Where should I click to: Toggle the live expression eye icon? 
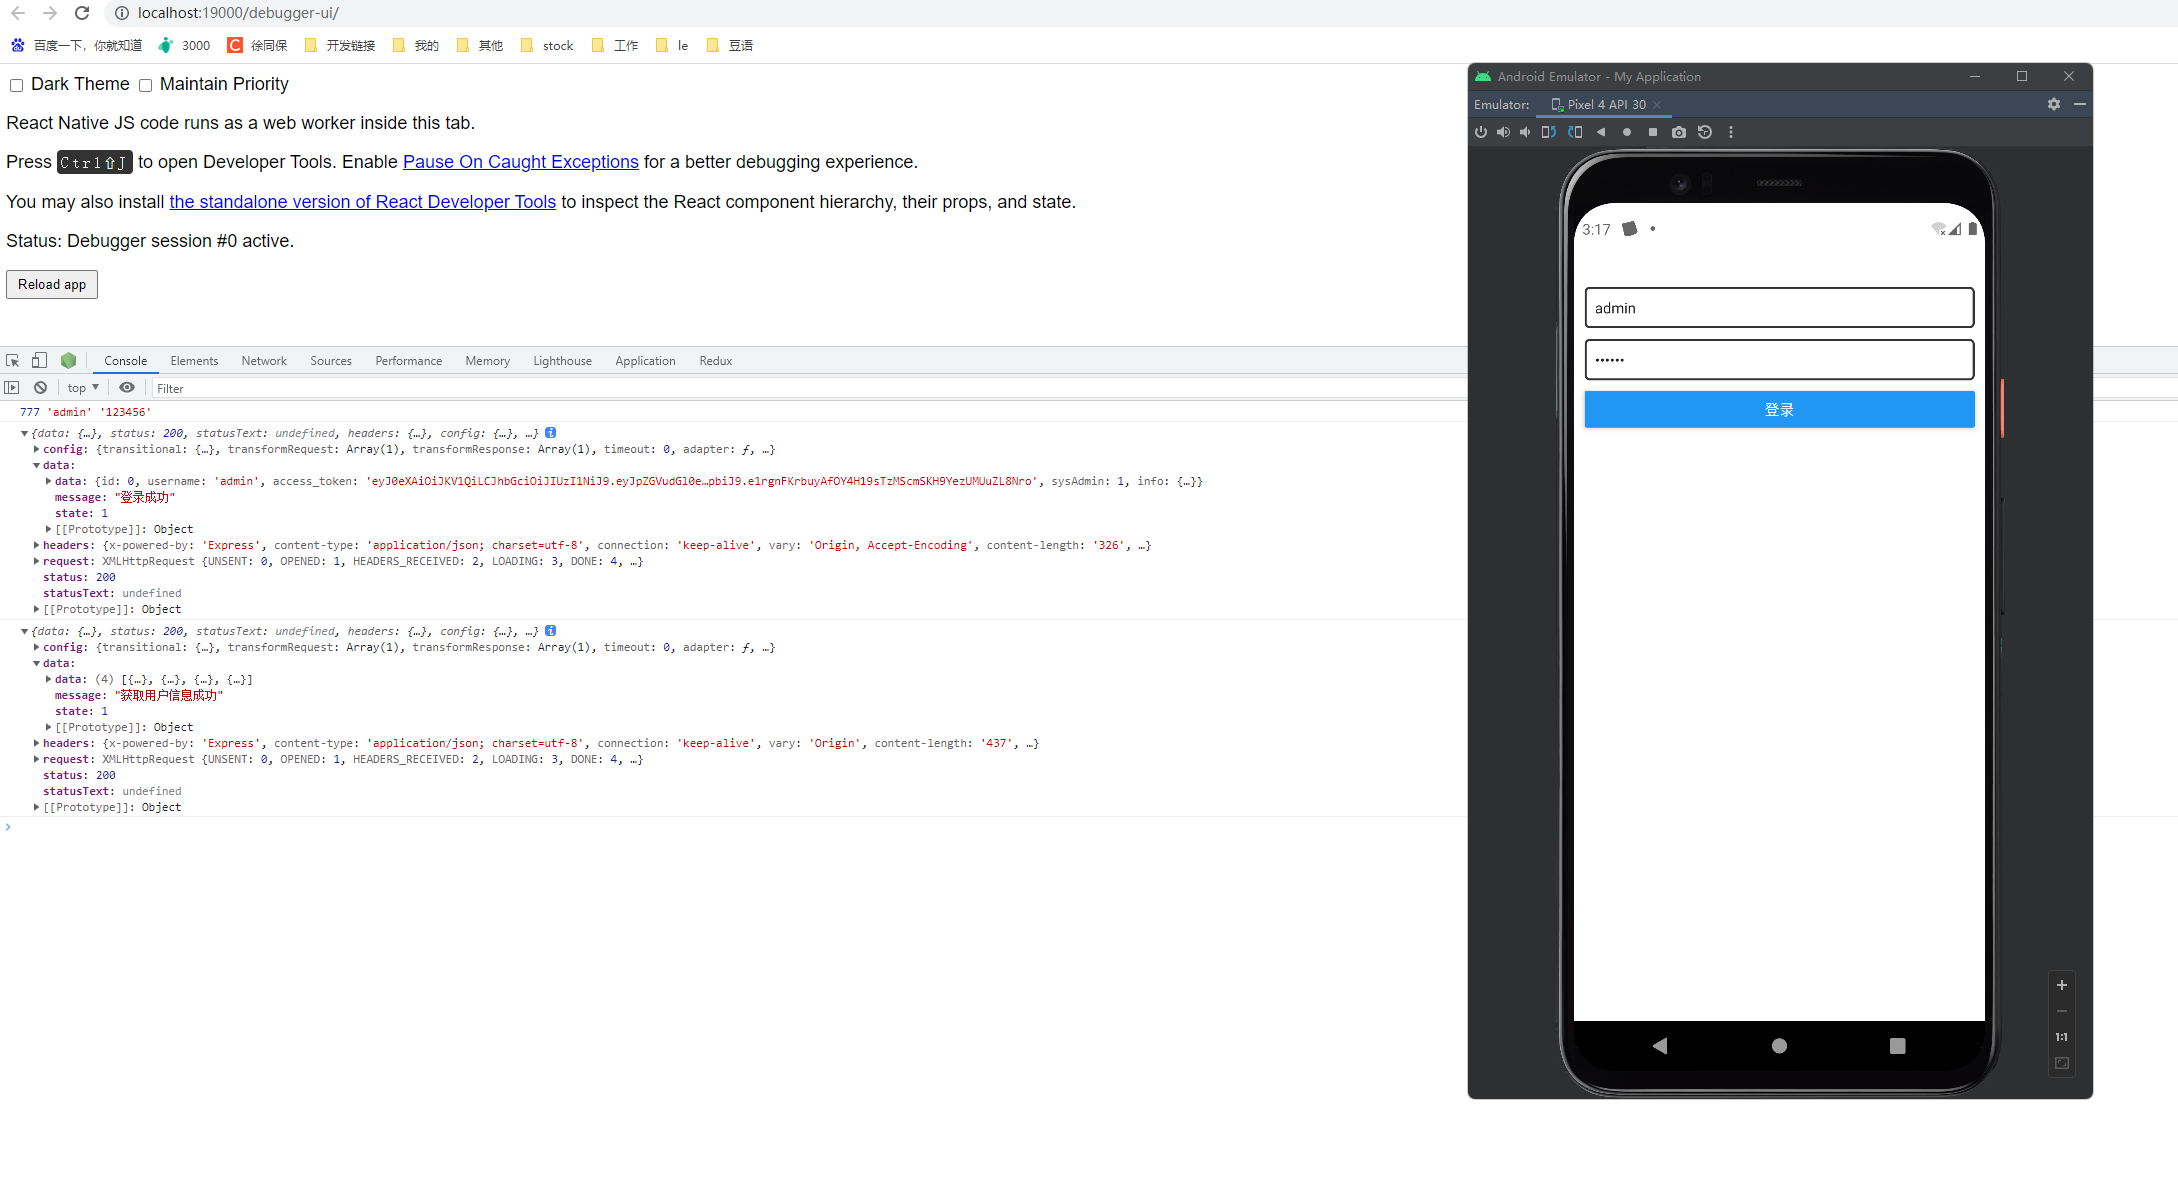(x=127, y=388)
